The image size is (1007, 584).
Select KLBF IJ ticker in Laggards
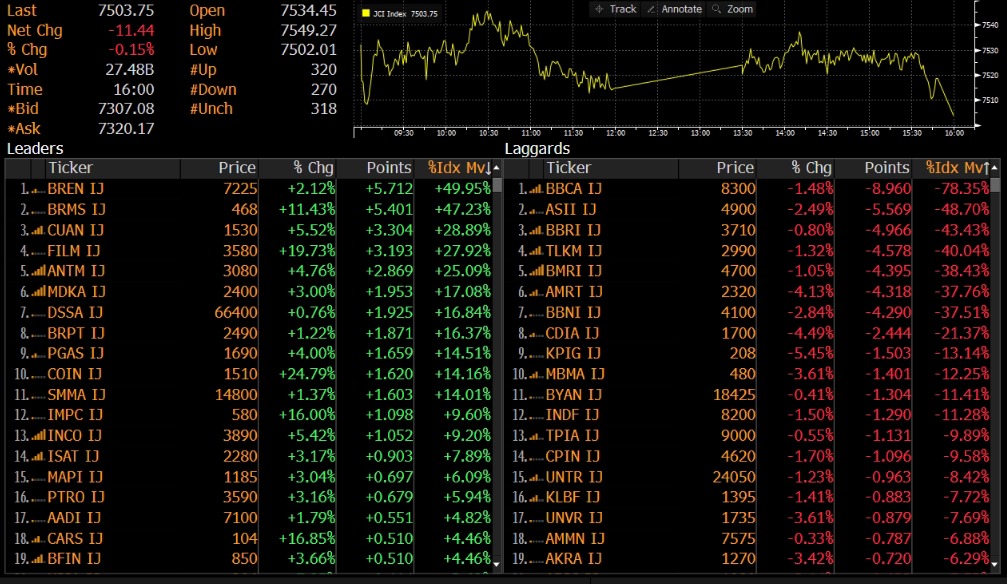[573, 498]
